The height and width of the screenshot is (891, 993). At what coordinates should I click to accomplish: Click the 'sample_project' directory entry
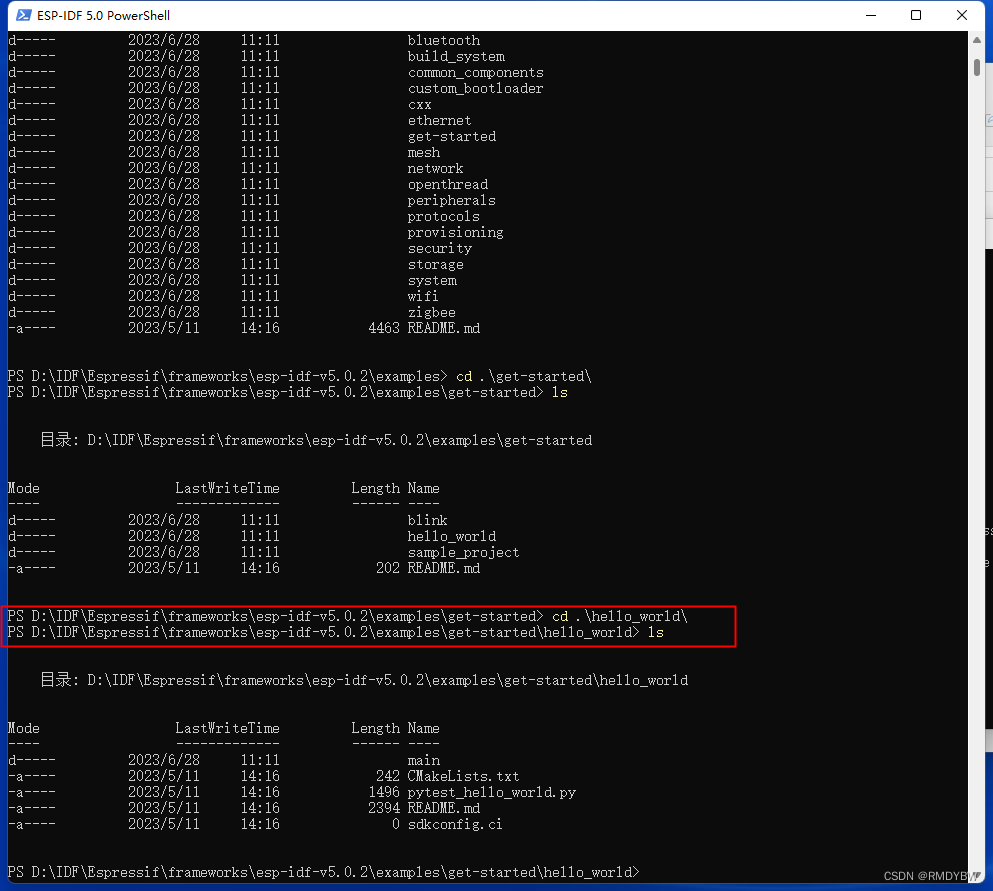(464, 552)
